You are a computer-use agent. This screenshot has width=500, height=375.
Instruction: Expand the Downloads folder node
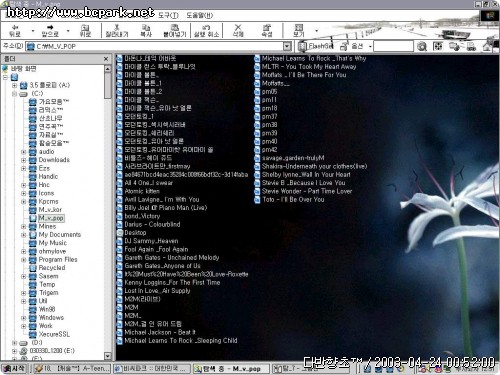[x=24, y=160]
